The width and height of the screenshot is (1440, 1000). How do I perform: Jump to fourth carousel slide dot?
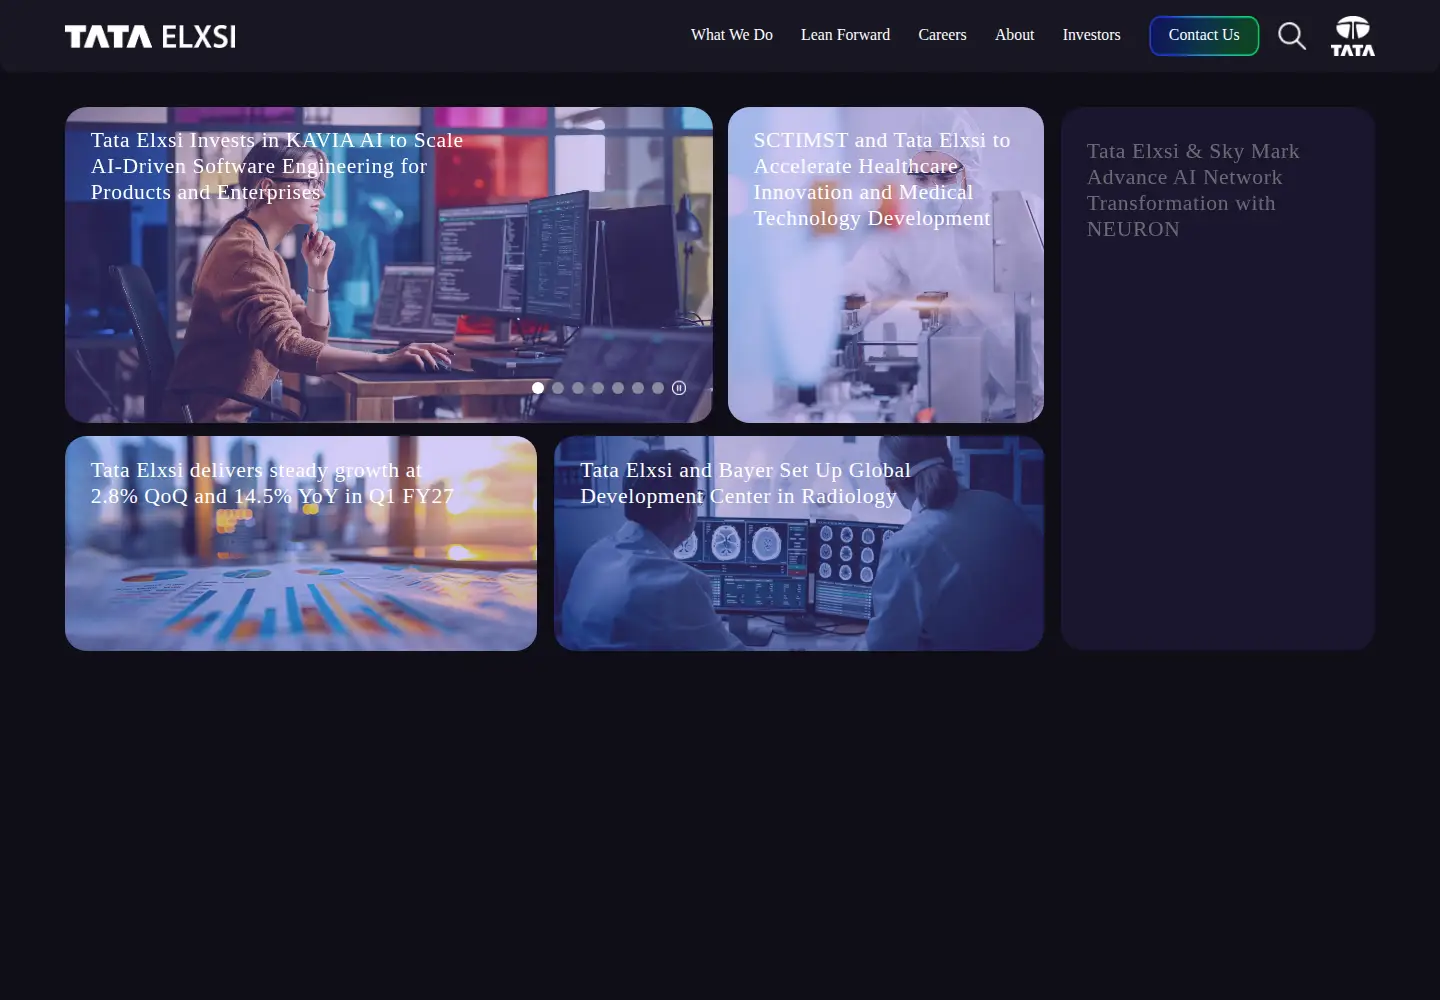pos(598,388)
